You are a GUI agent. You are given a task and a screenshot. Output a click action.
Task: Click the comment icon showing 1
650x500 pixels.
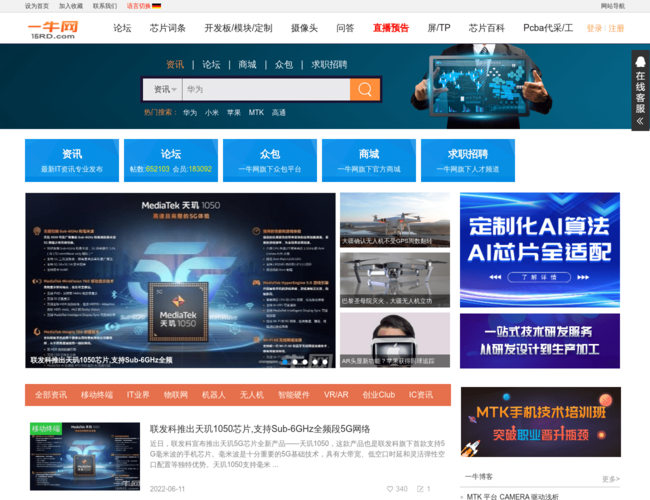point(420,489)
